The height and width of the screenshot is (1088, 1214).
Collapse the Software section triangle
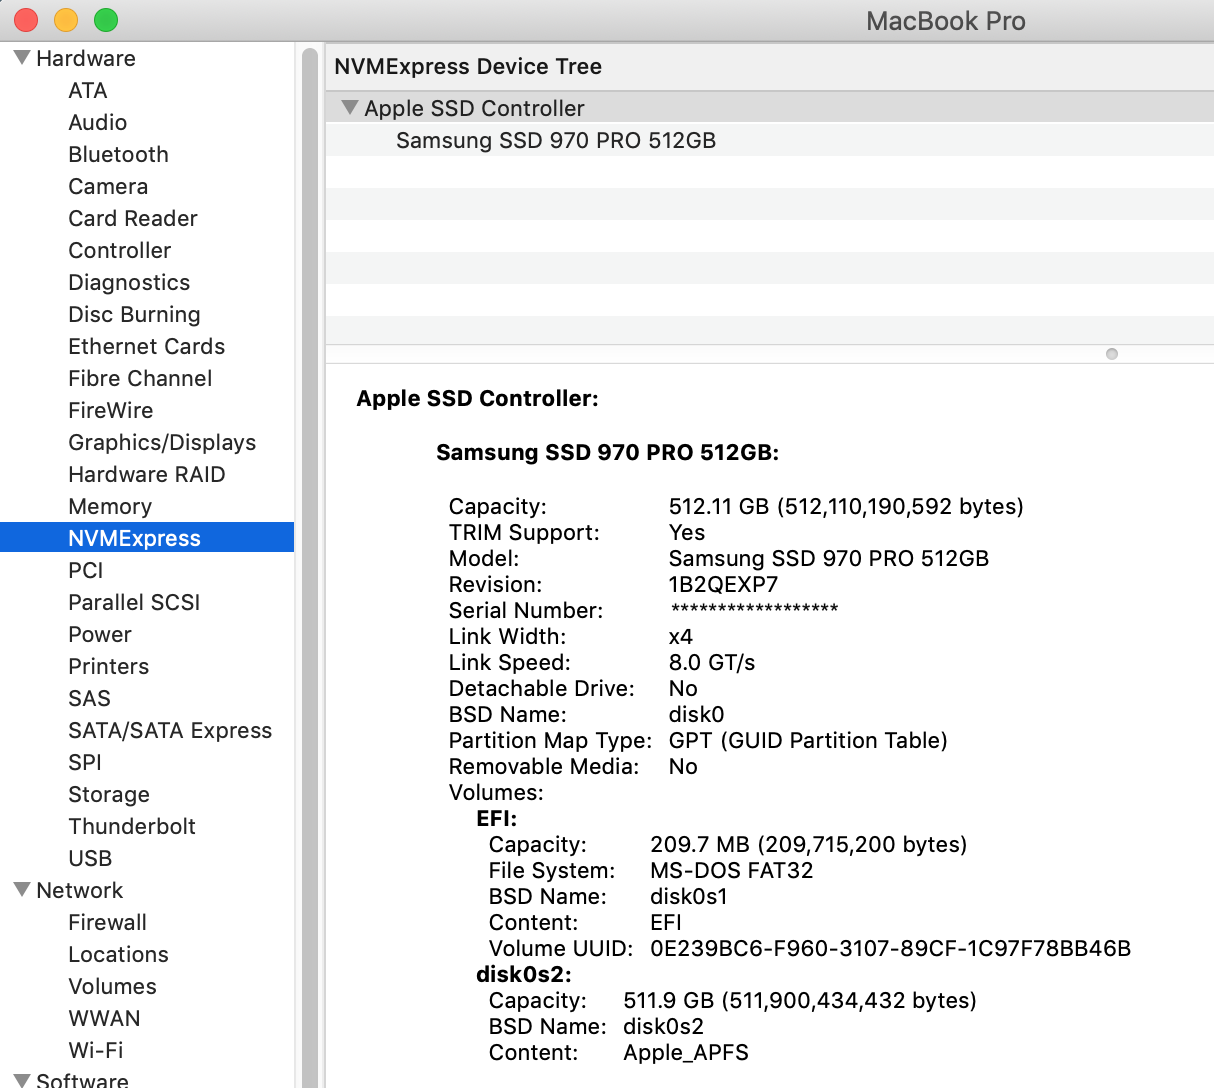pos(22,1080)
